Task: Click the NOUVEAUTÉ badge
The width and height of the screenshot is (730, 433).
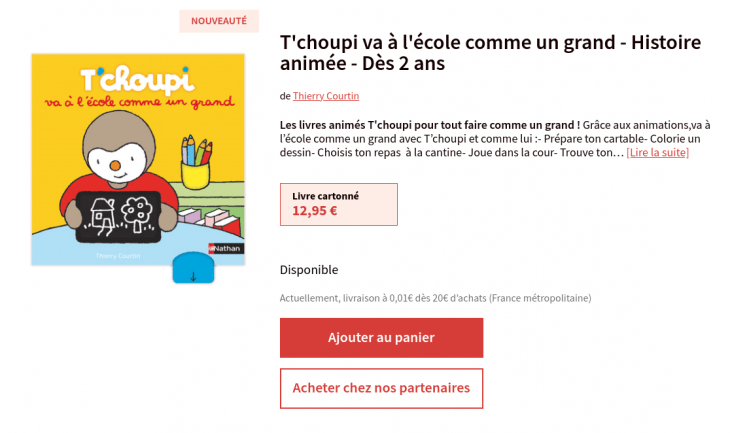Action: [x=219, y=21]
